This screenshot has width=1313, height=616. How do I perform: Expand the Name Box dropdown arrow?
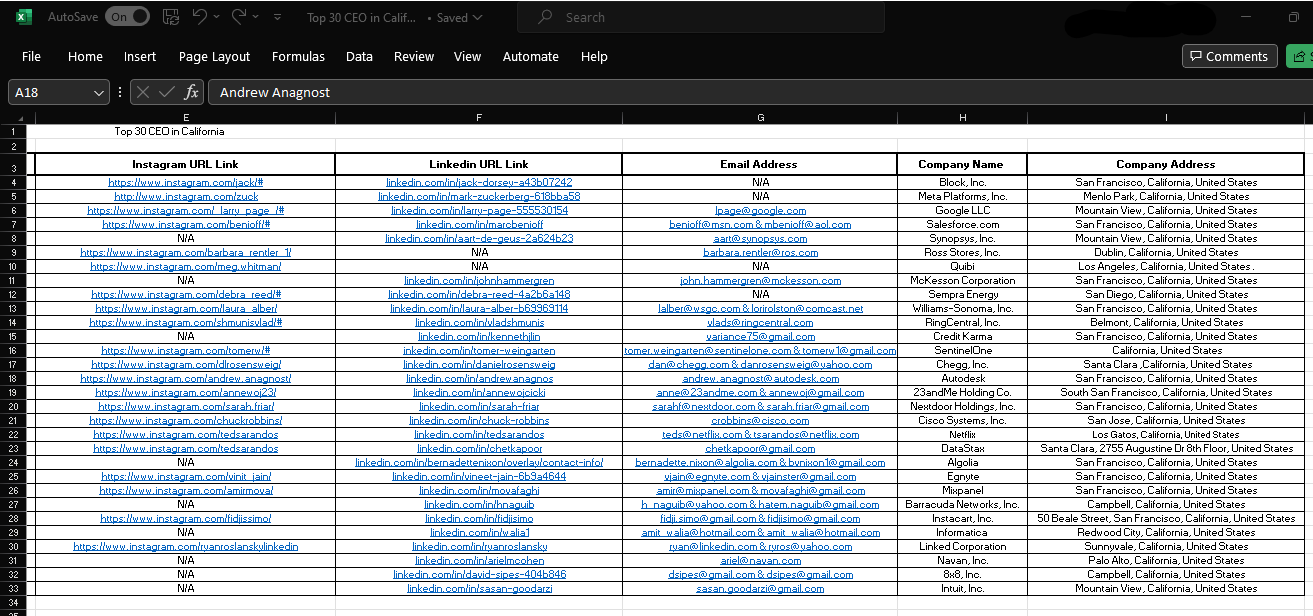pos(99,92)
